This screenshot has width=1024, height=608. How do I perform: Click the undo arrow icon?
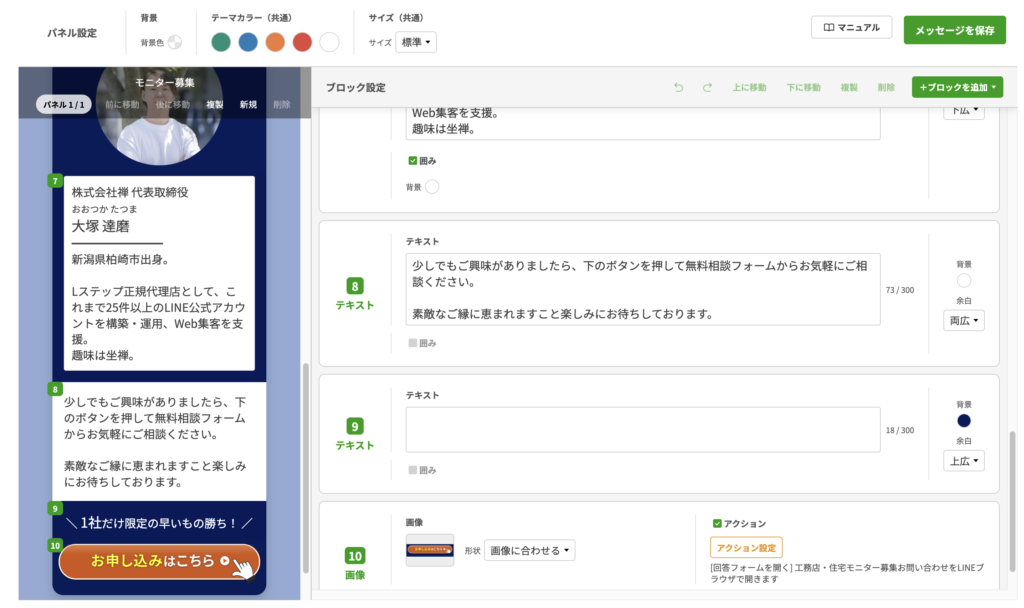click(679, 88)
